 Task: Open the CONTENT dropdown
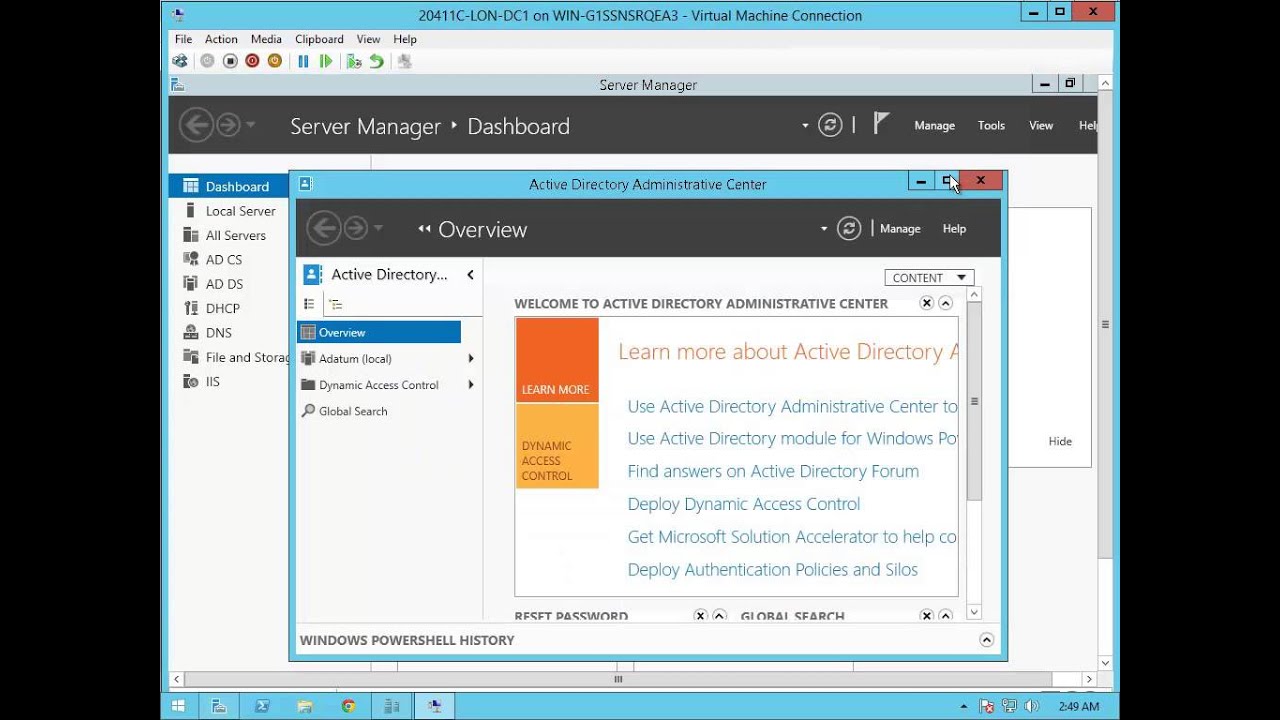(x=929, y=278)
